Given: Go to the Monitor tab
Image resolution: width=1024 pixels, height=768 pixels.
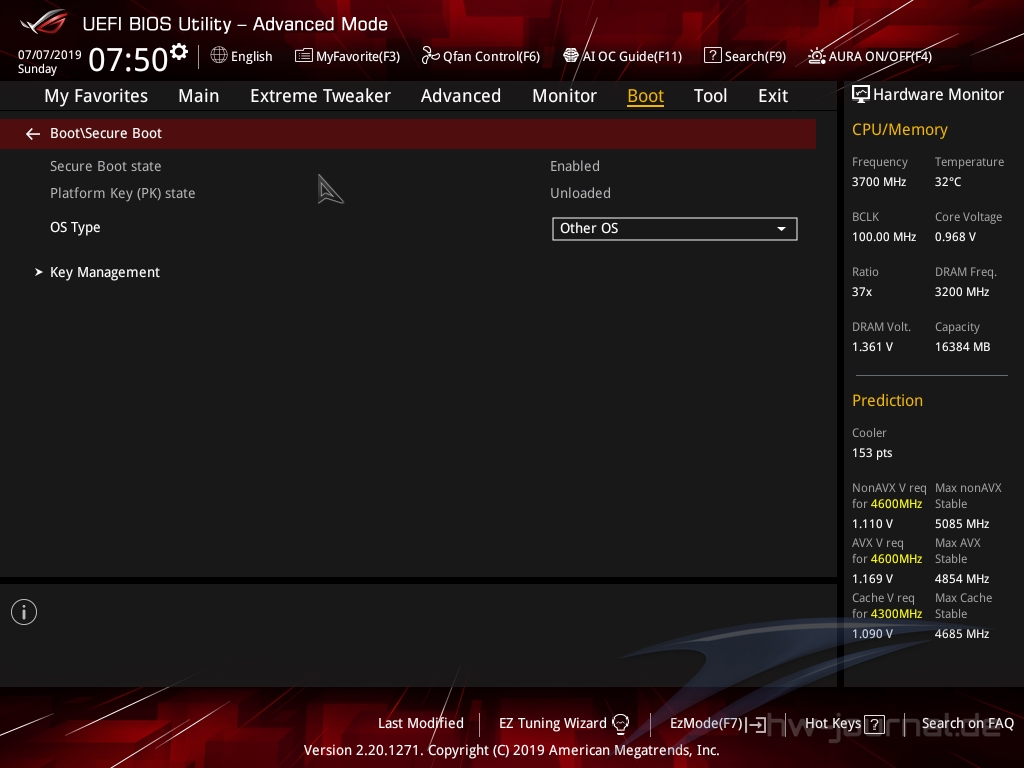Looking at the screenshot, I should tap(564, 96).
